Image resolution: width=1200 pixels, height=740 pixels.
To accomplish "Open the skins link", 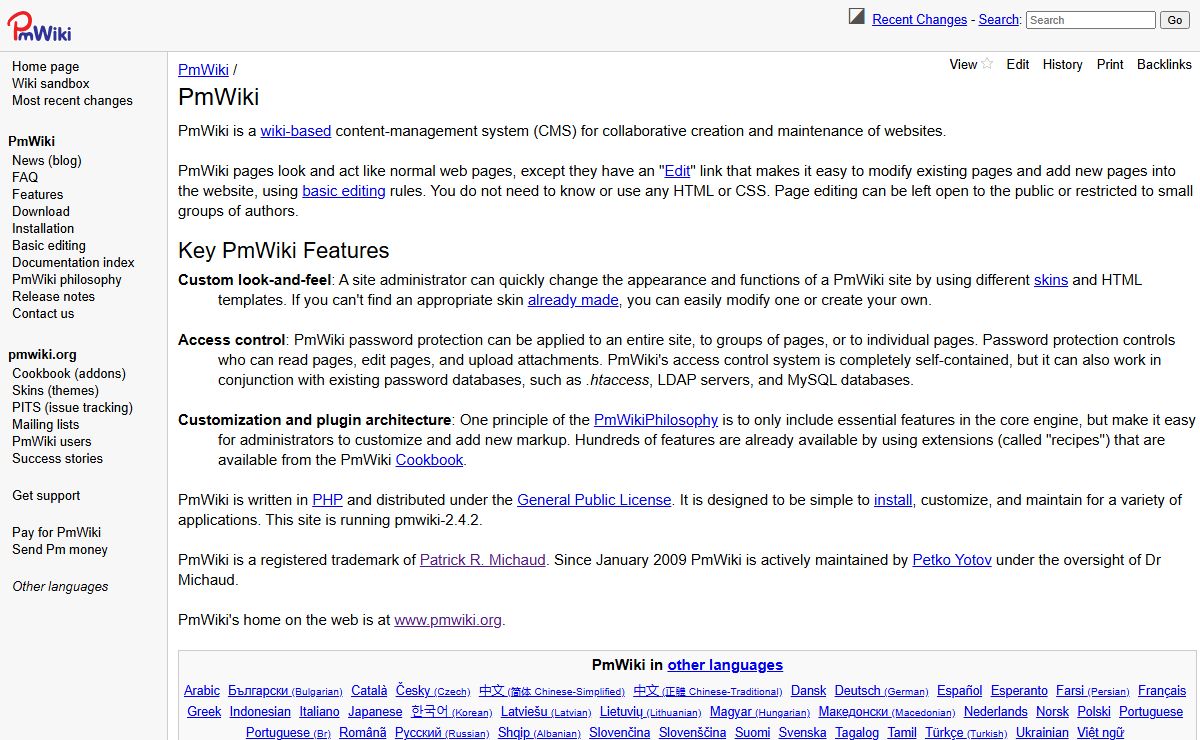I will [1051, 280].
